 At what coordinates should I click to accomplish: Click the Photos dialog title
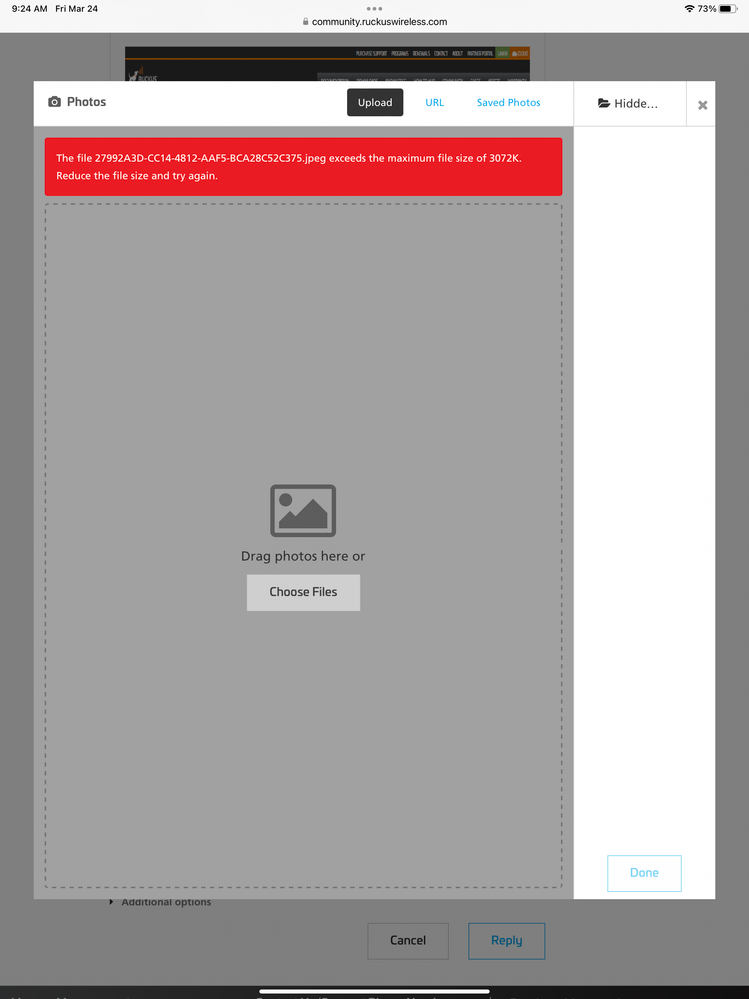click(86, 102)
